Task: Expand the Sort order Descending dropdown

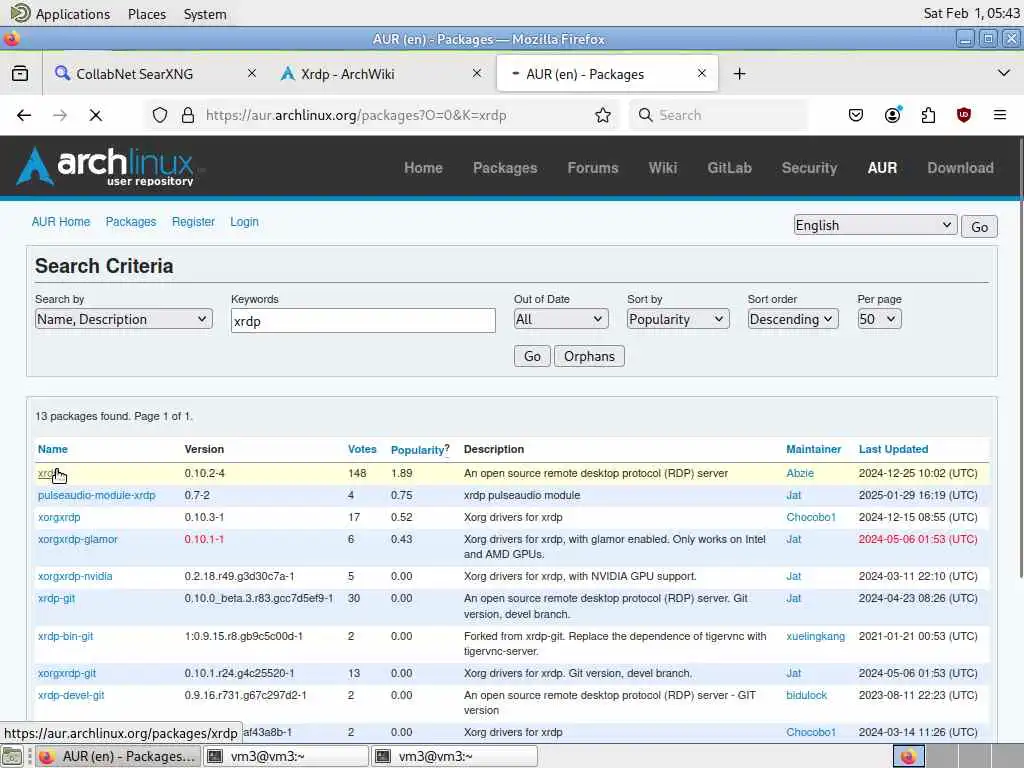Action: [x=793, y=319]
